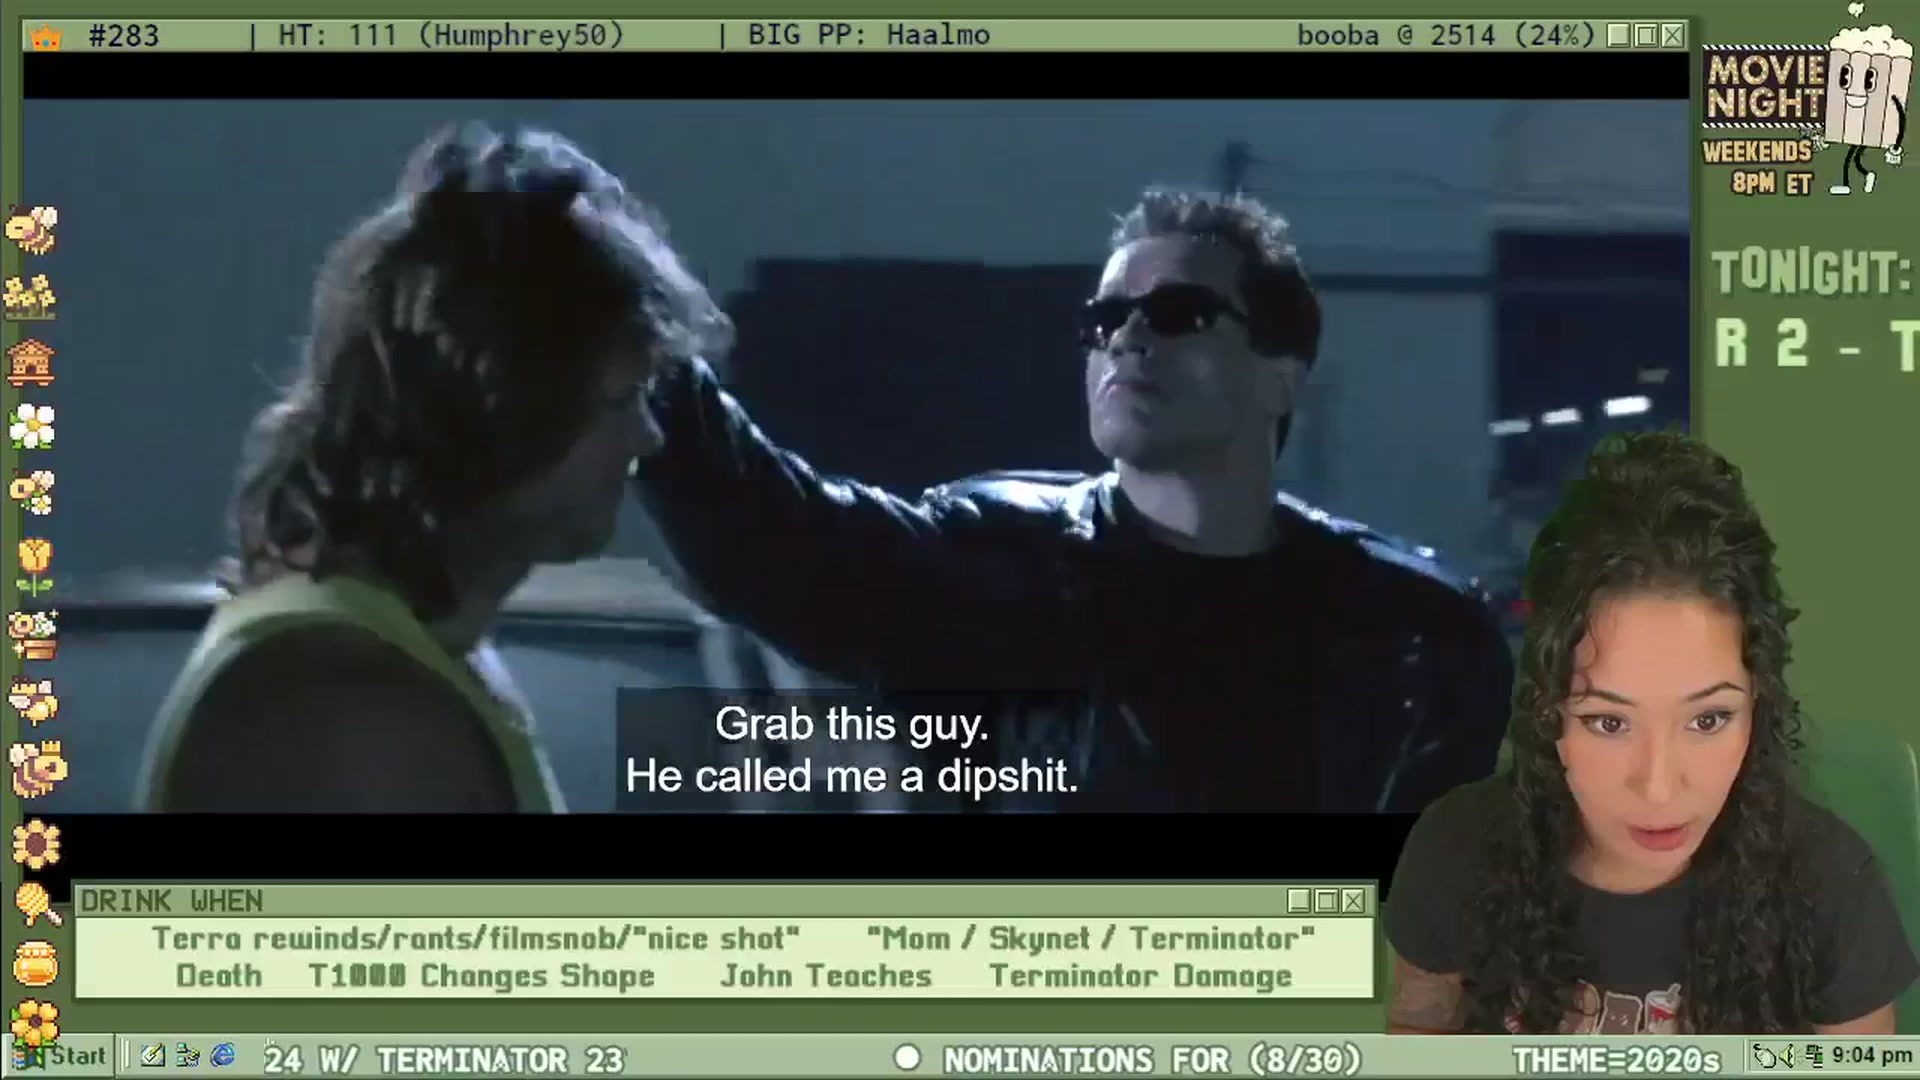Select the orange tulip icon
The width and height of the screenshot is (1920, 1080).
[x=34, y=567]
